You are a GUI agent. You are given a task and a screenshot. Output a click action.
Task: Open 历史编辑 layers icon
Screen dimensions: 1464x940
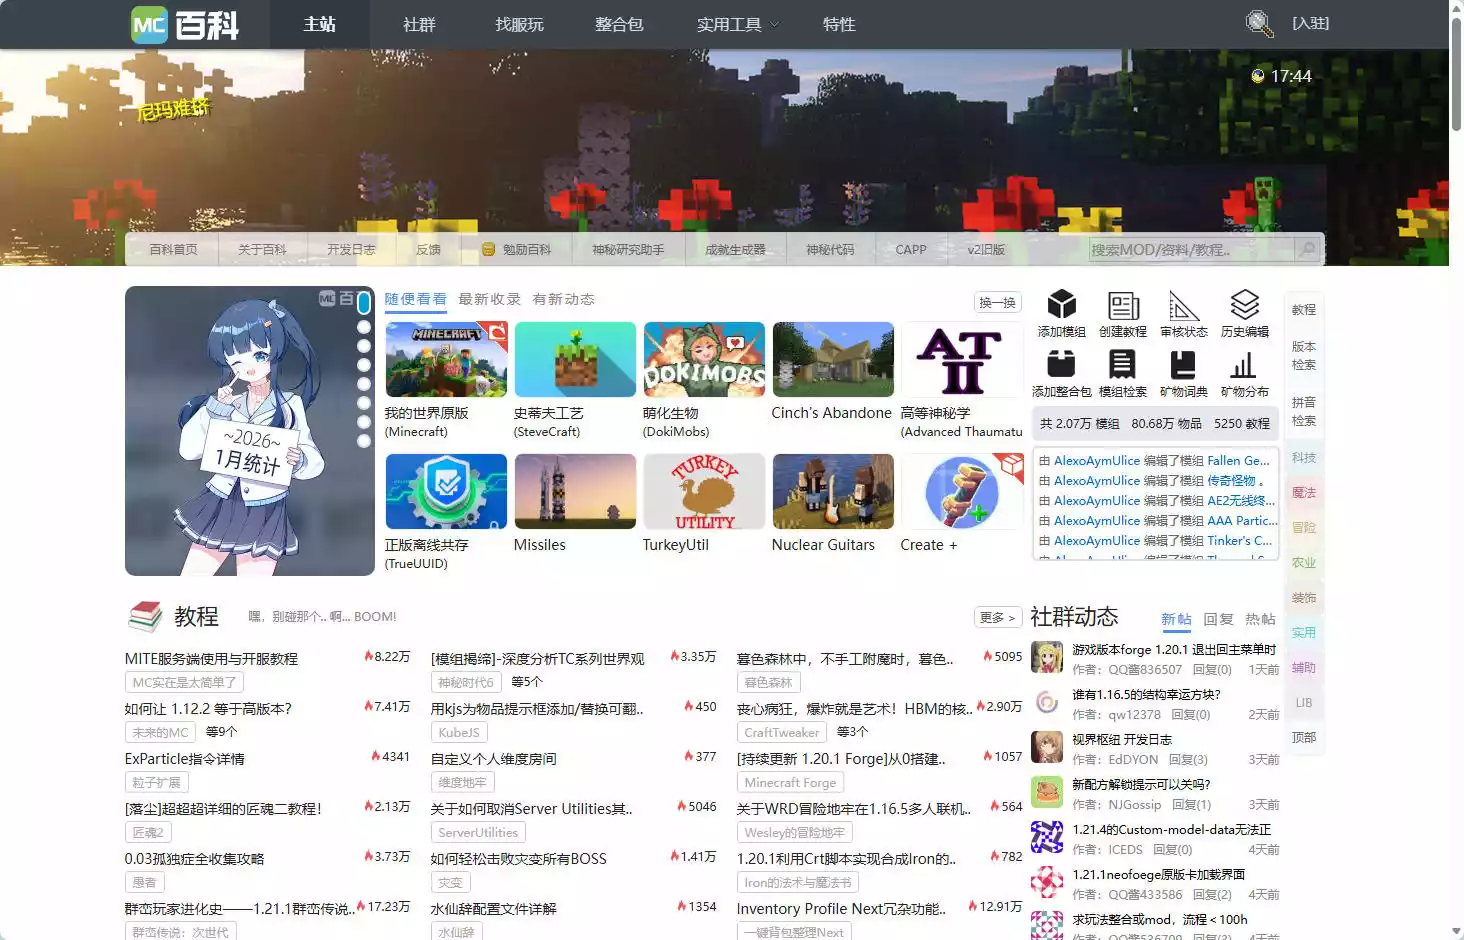click(1244, 305)
